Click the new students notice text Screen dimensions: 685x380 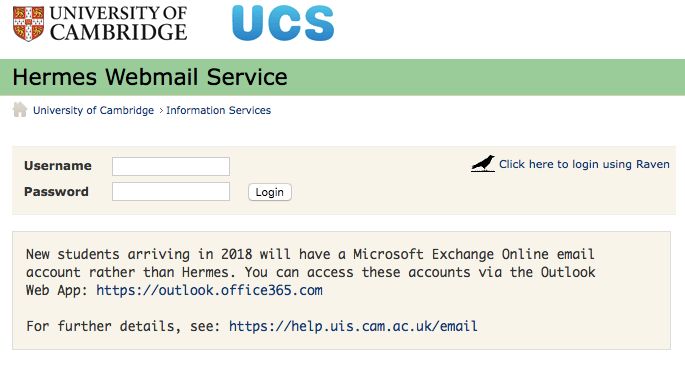click(x=310, y=272)
